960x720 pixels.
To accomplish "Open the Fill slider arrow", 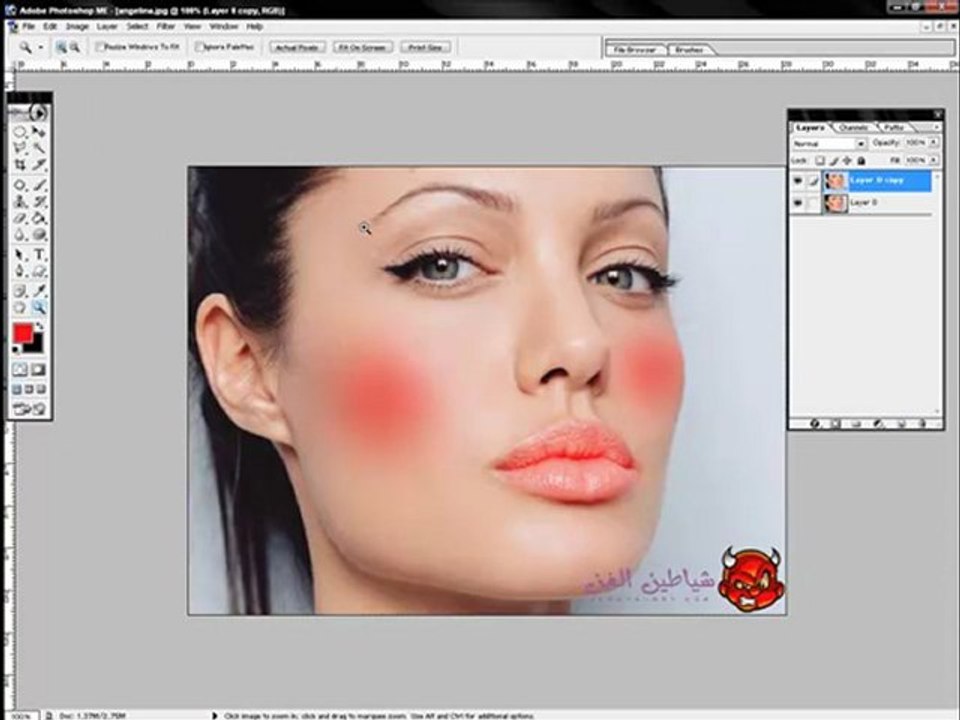I will pyautogui.click(x=934, y=160).
